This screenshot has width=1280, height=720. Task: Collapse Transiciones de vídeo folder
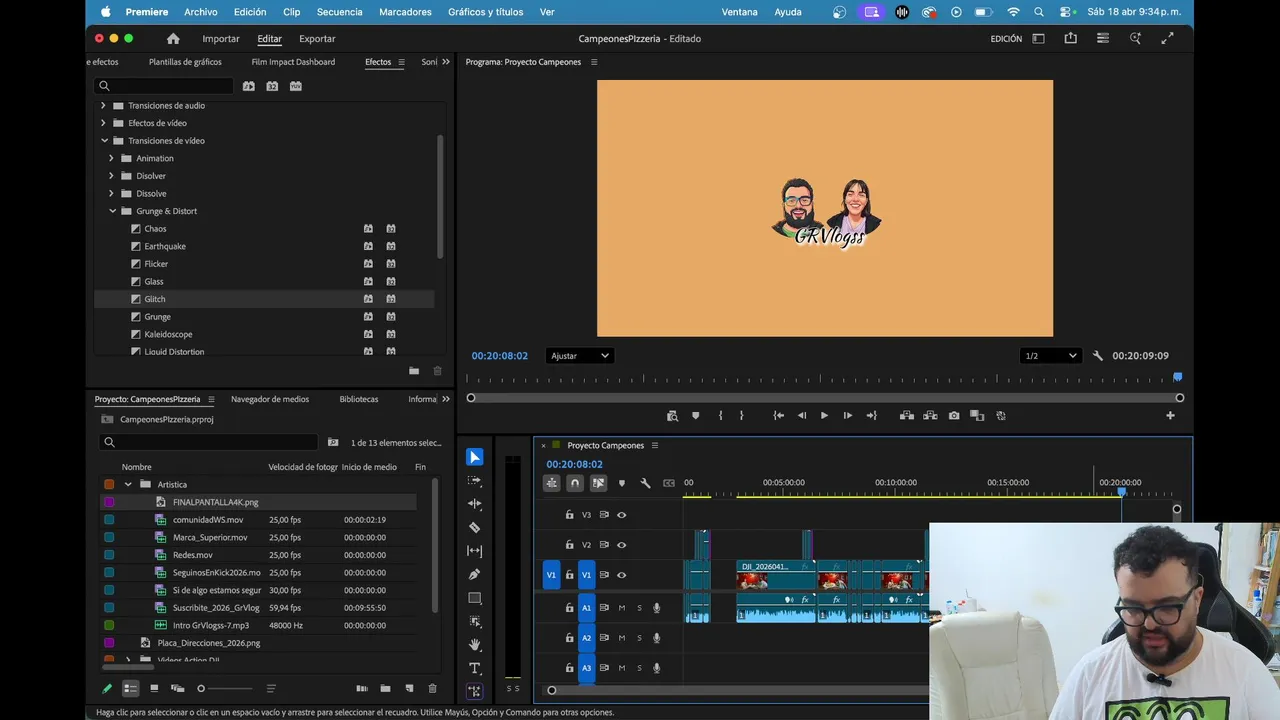click(x=103, y=141)
